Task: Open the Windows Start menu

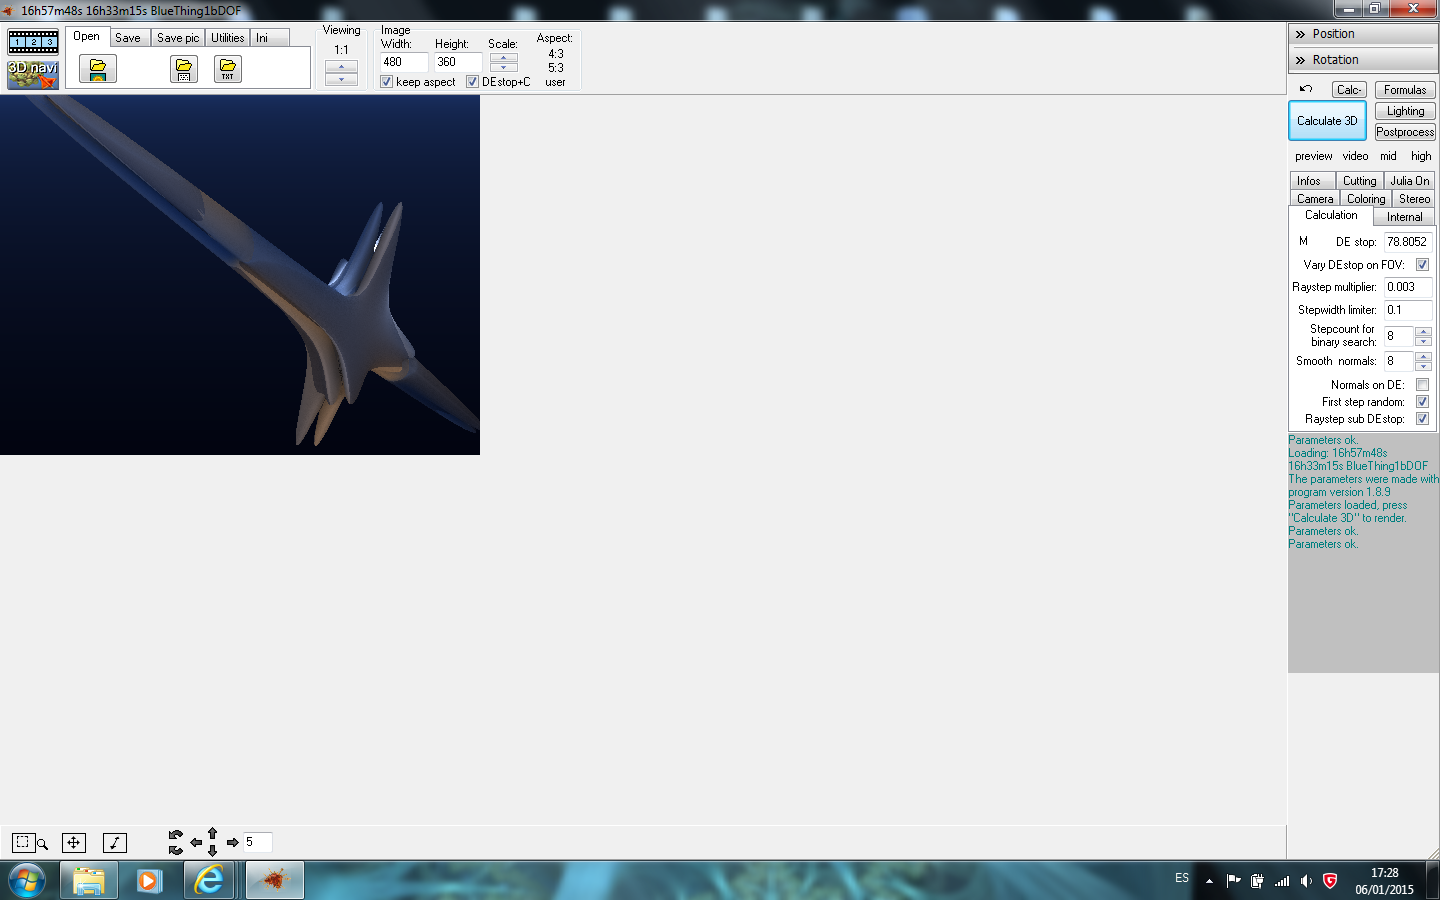Action: 27,880
